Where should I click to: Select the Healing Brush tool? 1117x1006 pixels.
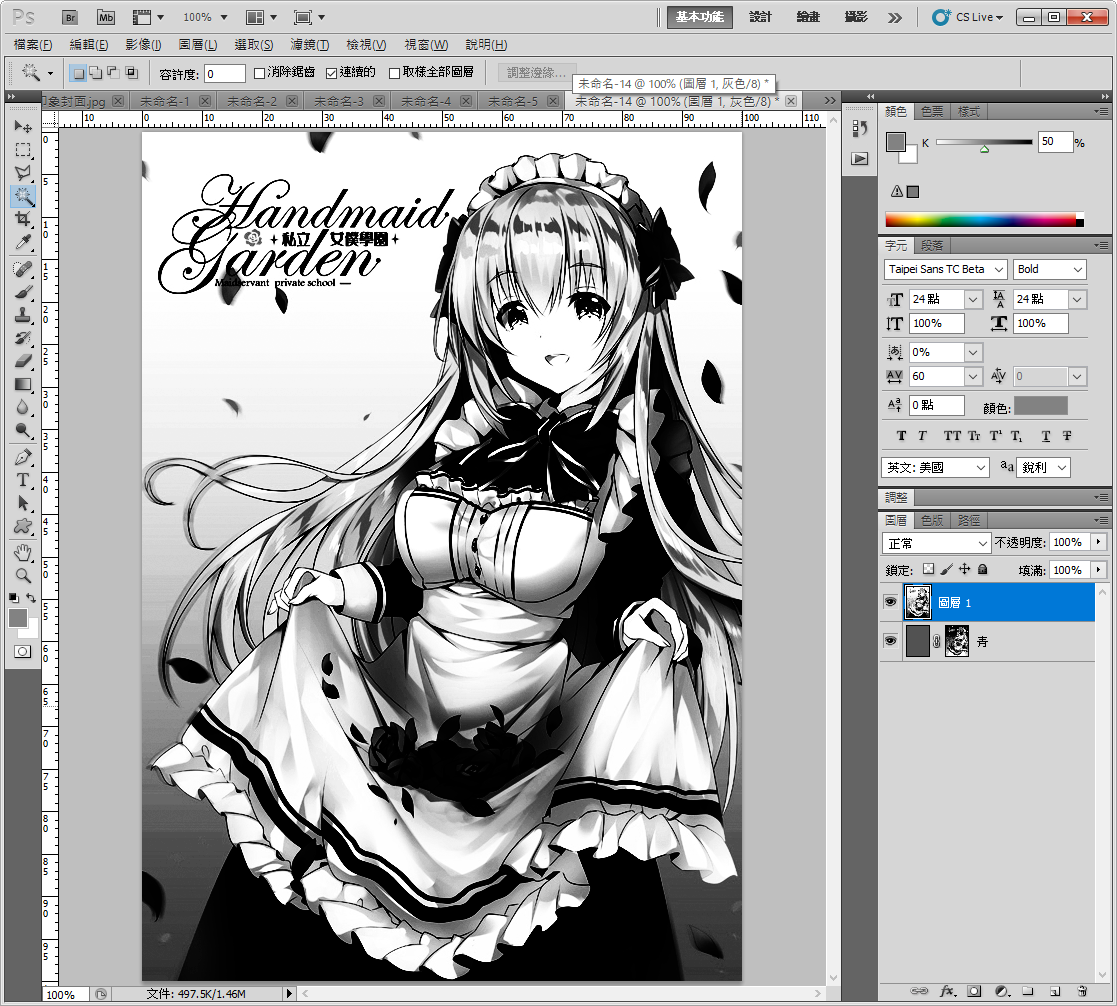pyautogui.click(x=23, y=269)
